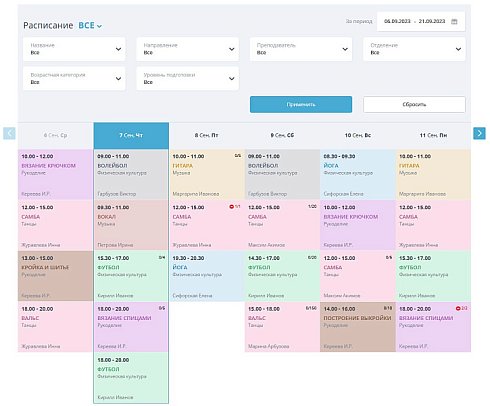Go to the next week with the right arrow
490x406 pixels.
coord(479,133)
